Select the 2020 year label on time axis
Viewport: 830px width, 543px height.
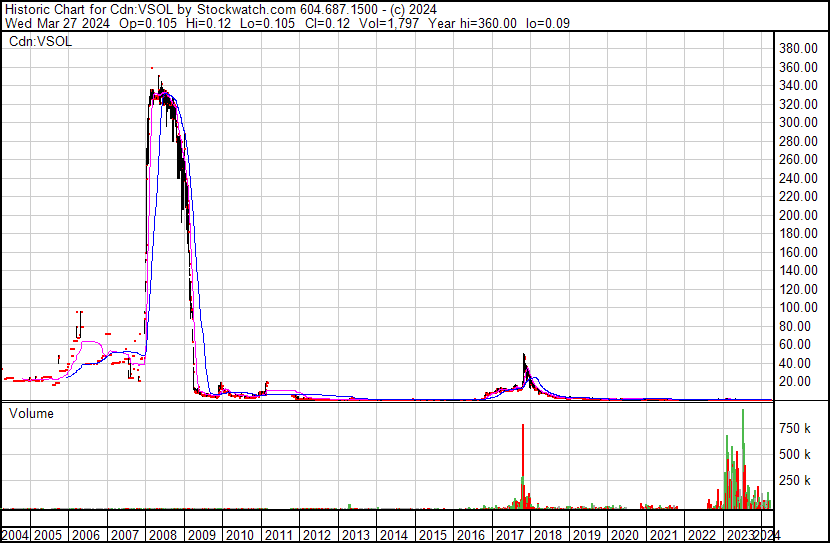click(x=625, y=534)
